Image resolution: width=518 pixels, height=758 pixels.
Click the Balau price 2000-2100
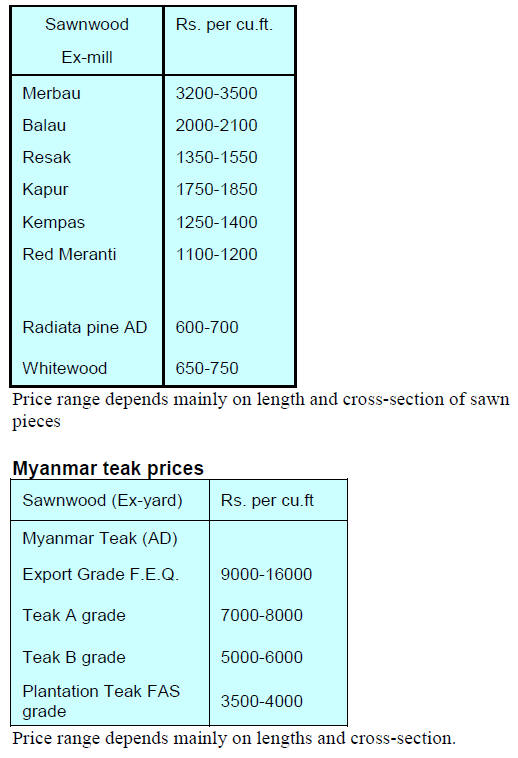[x=216, y=125]
